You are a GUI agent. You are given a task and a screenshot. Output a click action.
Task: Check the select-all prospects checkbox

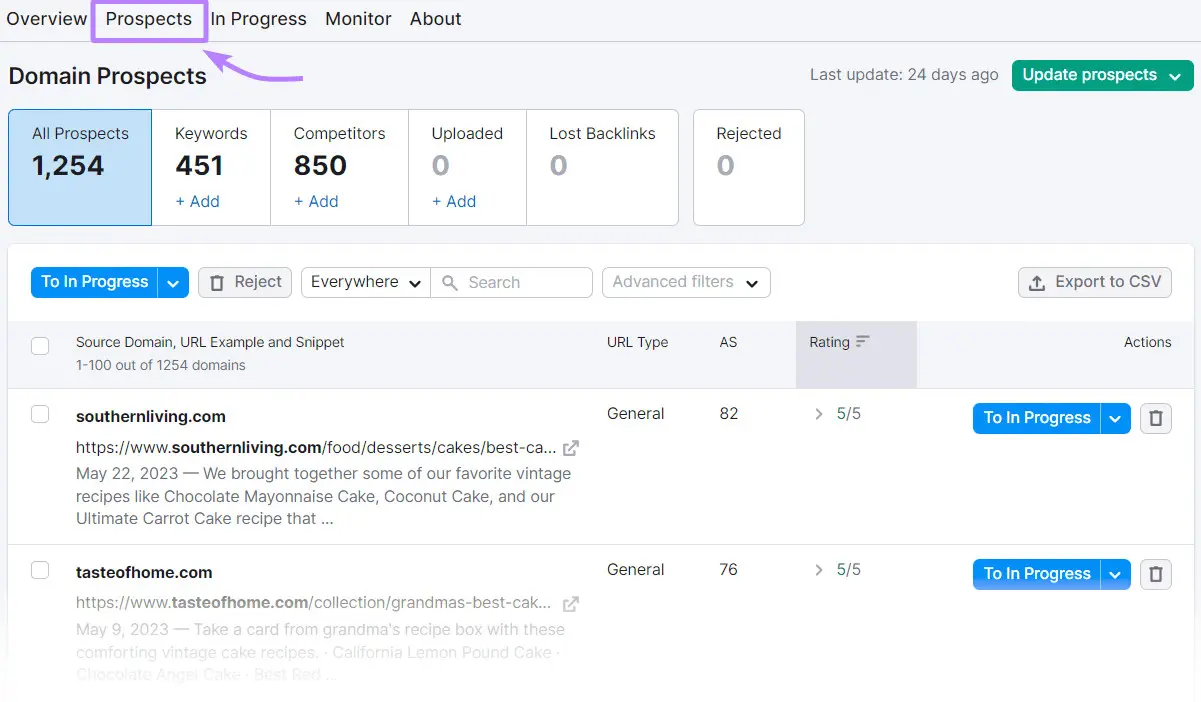[40, 346]
